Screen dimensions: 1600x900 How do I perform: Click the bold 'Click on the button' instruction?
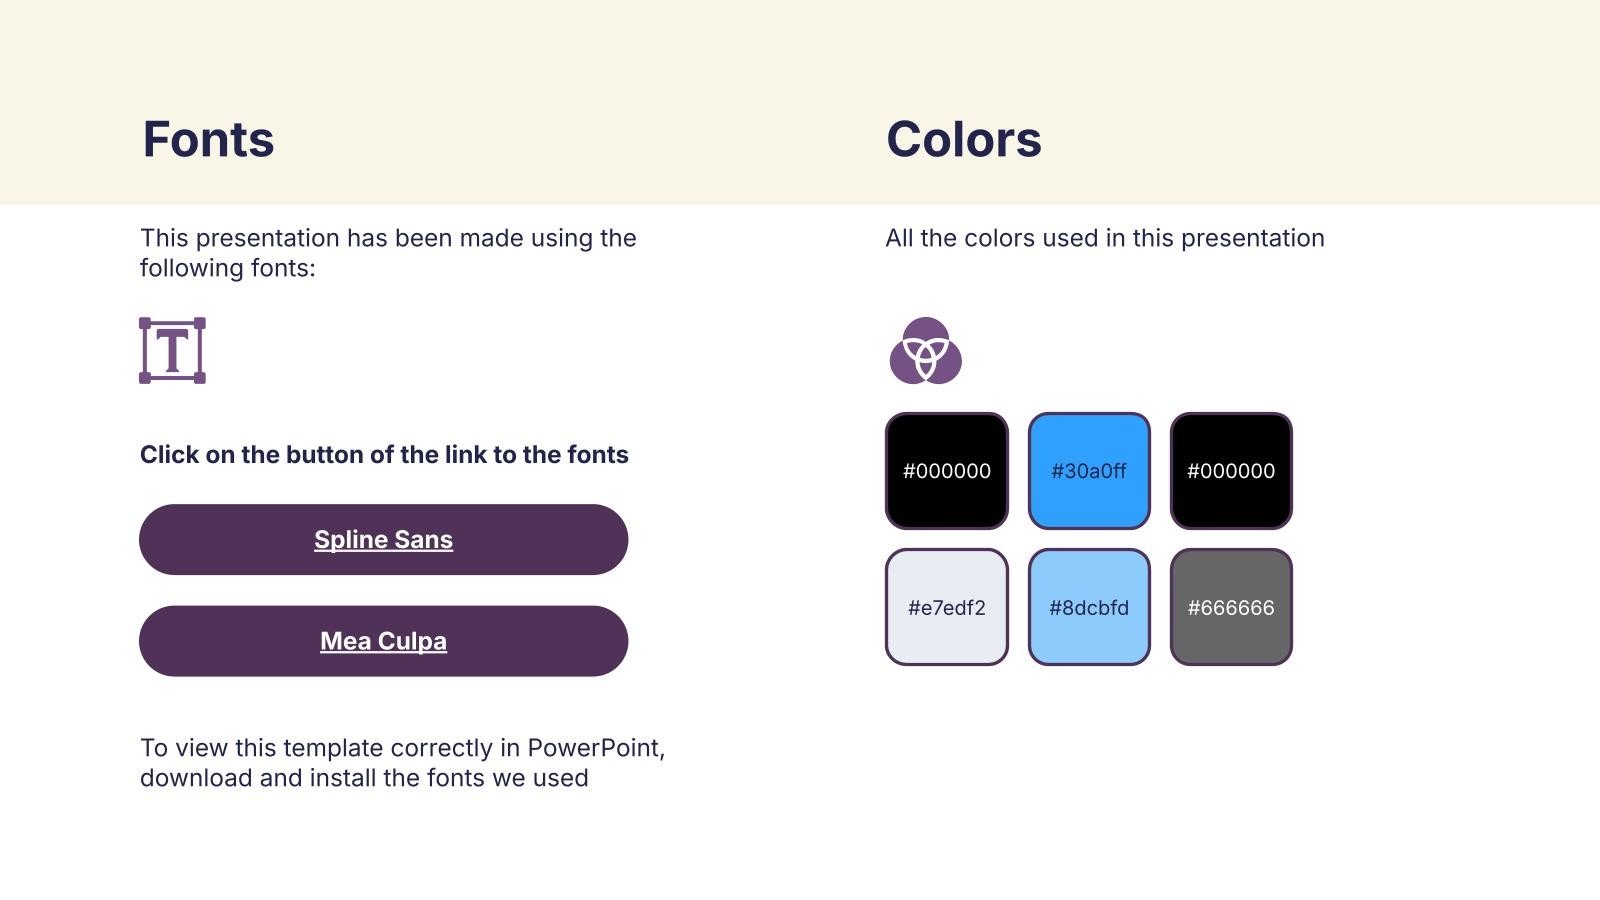384,455
